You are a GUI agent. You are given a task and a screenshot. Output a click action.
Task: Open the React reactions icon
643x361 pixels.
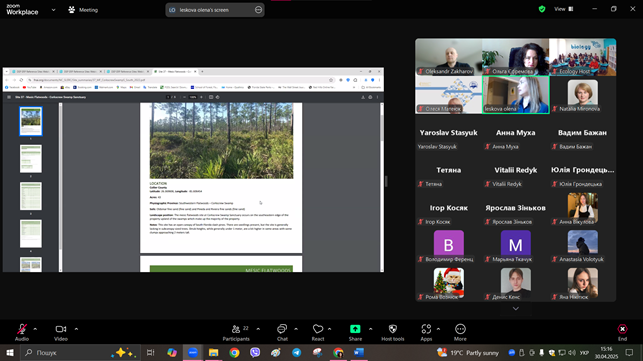tap(318, 329)
